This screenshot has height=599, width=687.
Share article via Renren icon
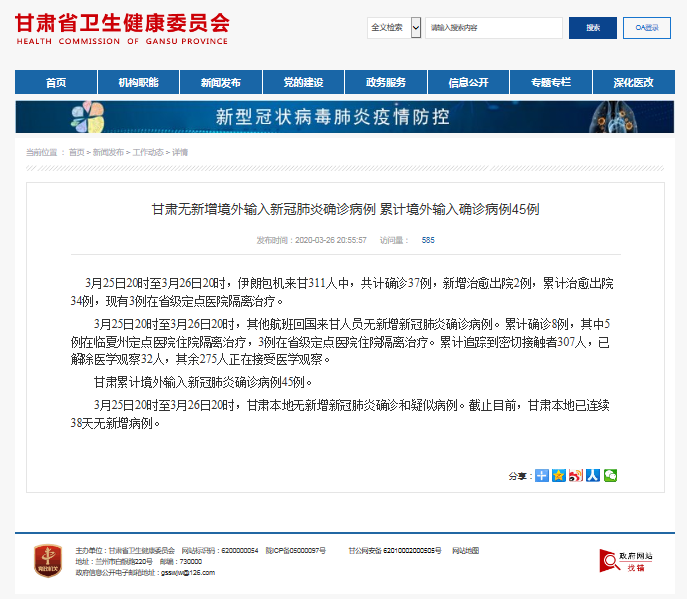(593, 475)
